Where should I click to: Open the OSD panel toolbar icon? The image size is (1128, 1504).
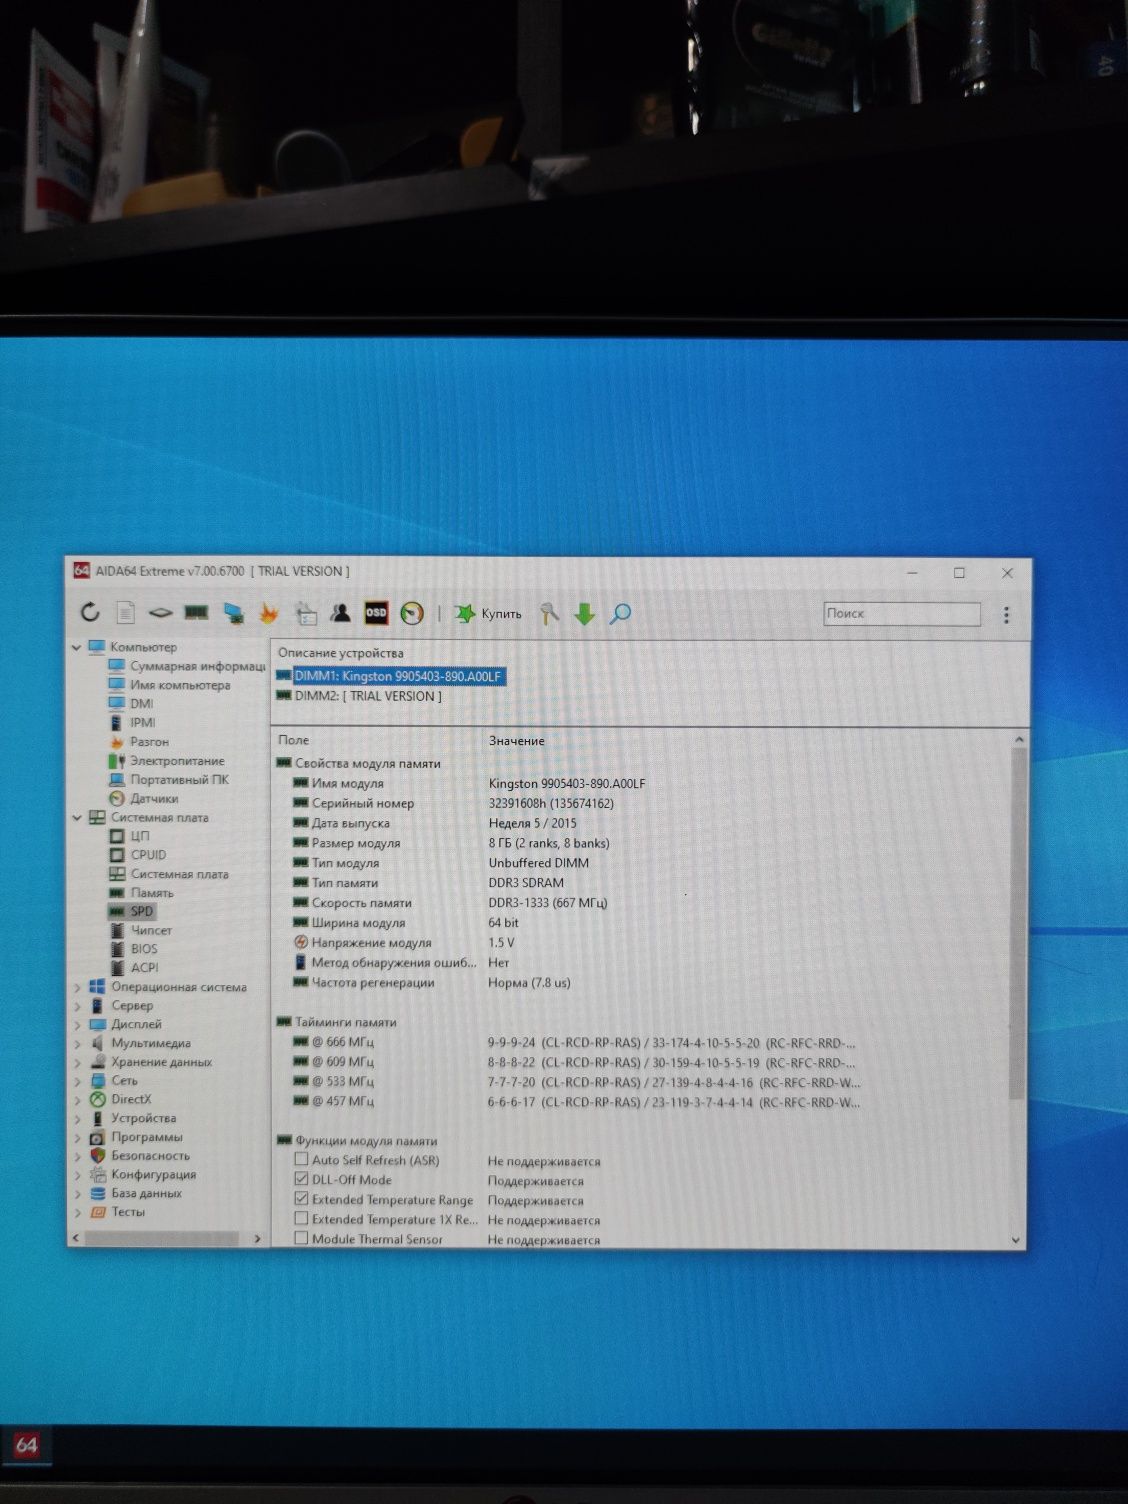tap(376, 613)
